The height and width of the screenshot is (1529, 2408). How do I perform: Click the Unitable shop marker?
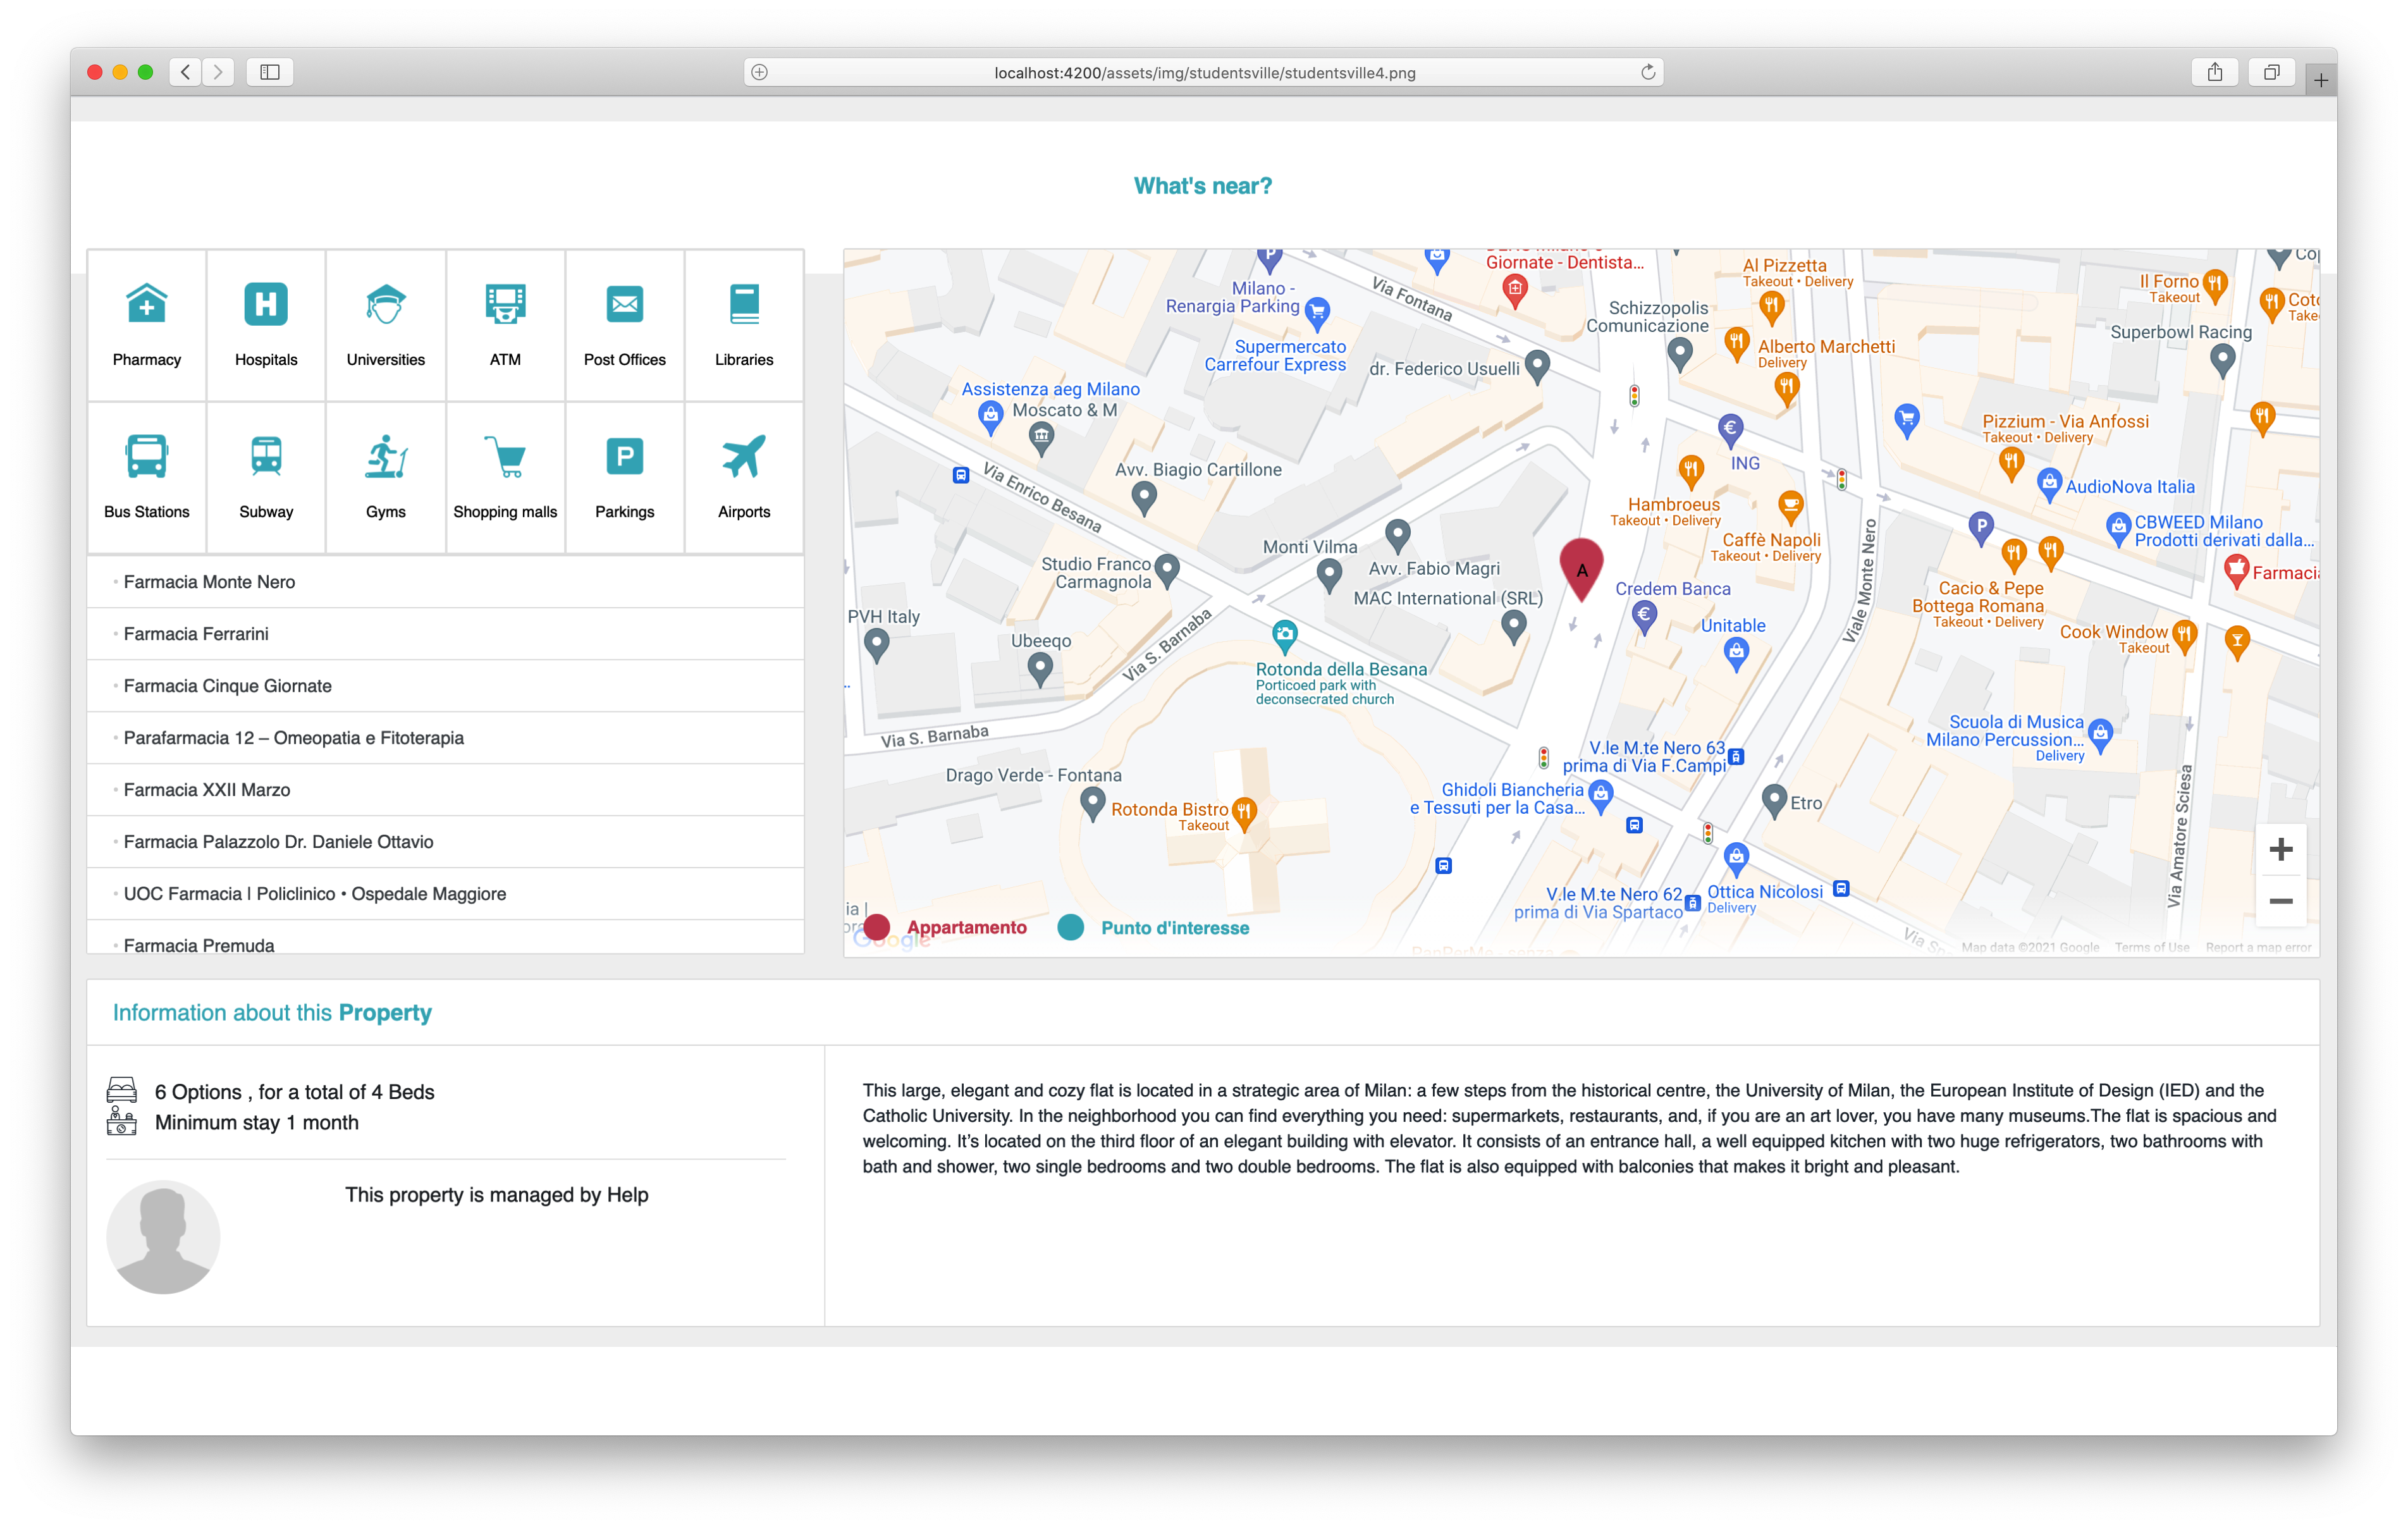pyautogui.click(x=1737, y=654)
